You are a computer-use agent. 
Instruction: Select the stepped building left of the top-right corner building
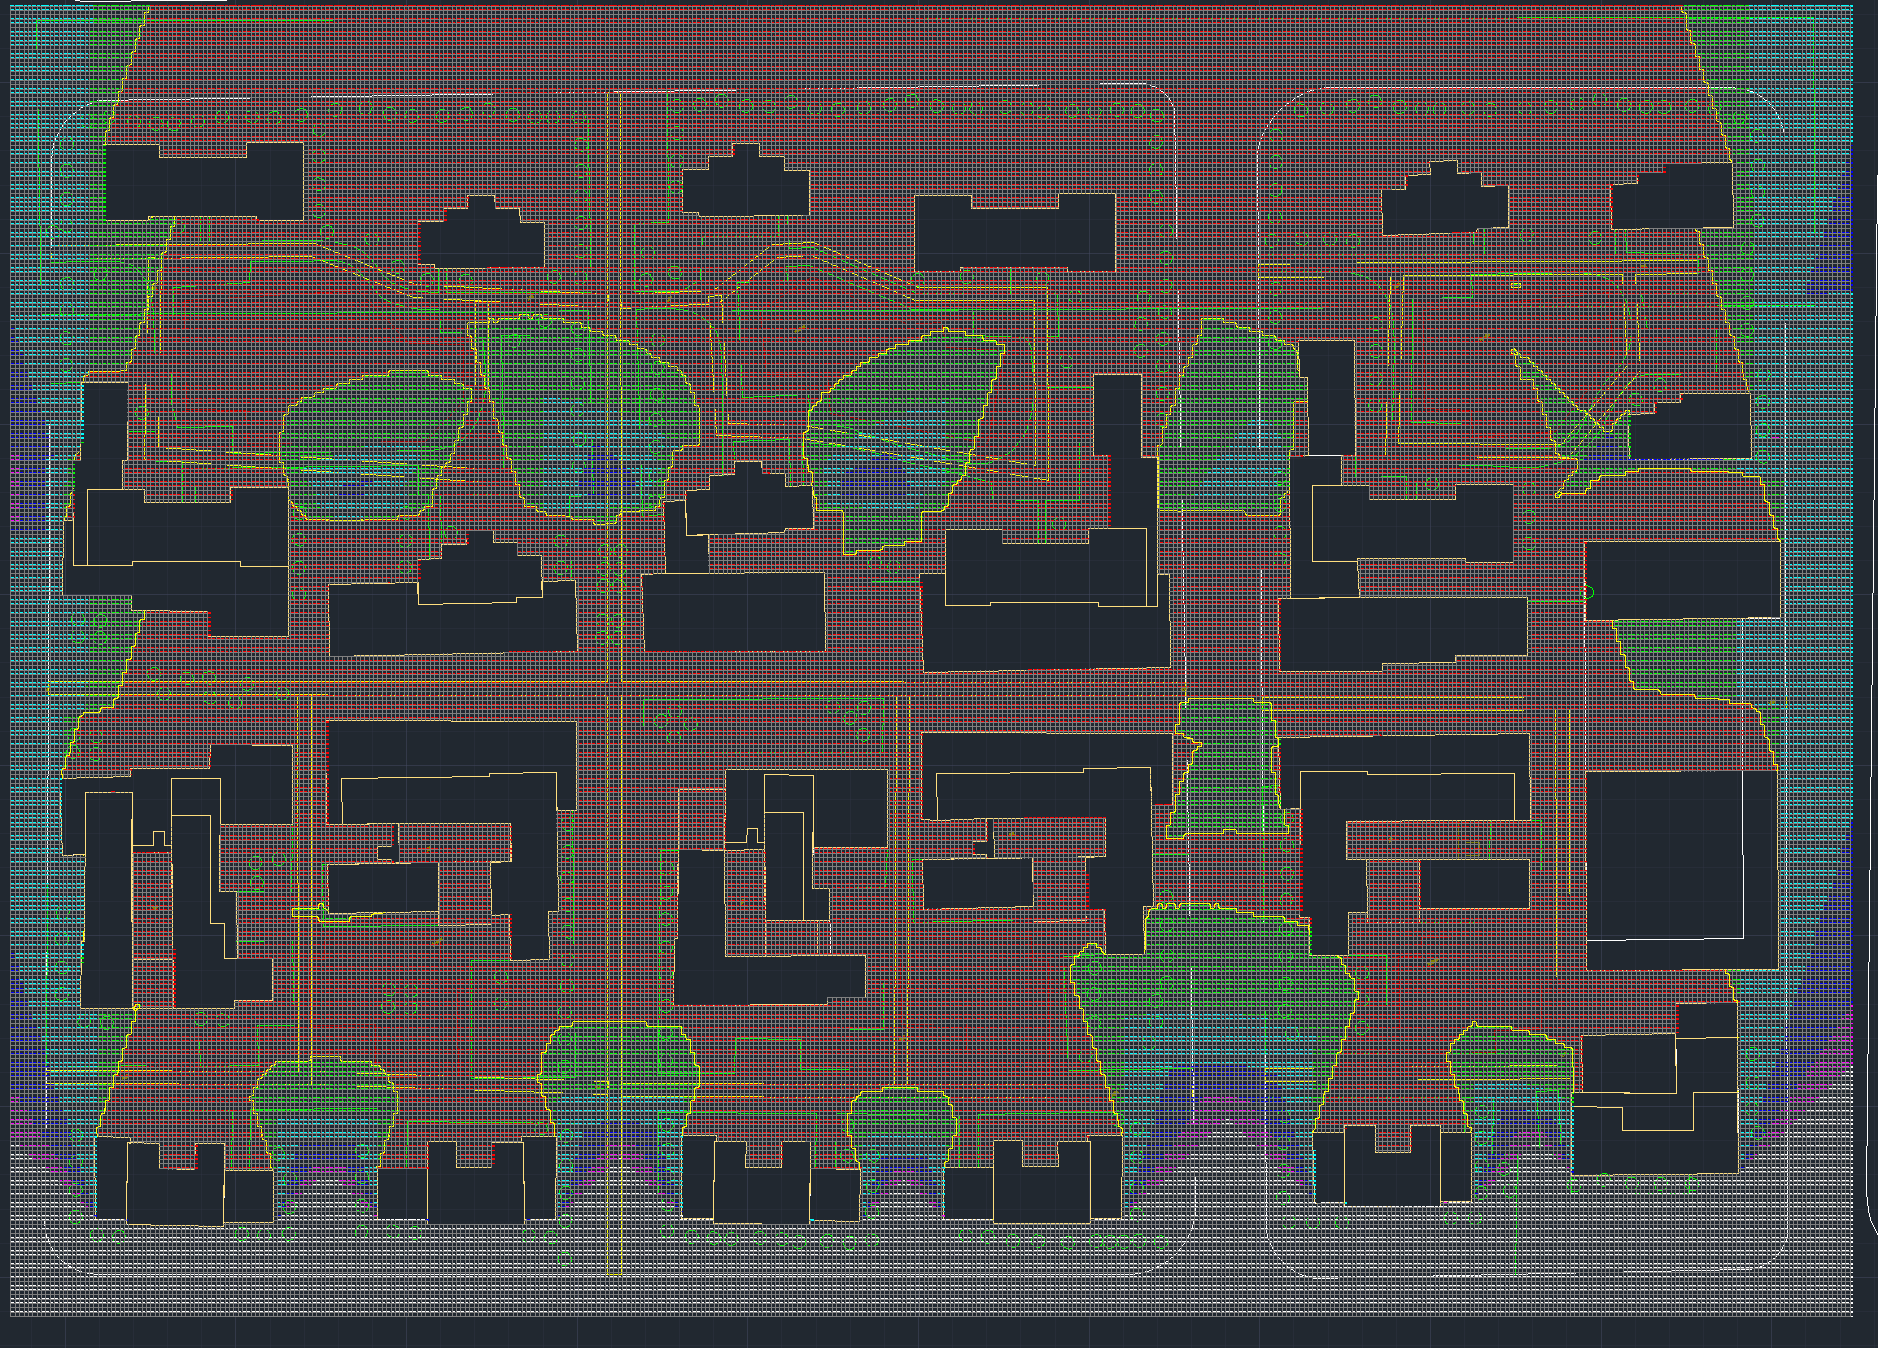click(x=1443, y=205)
